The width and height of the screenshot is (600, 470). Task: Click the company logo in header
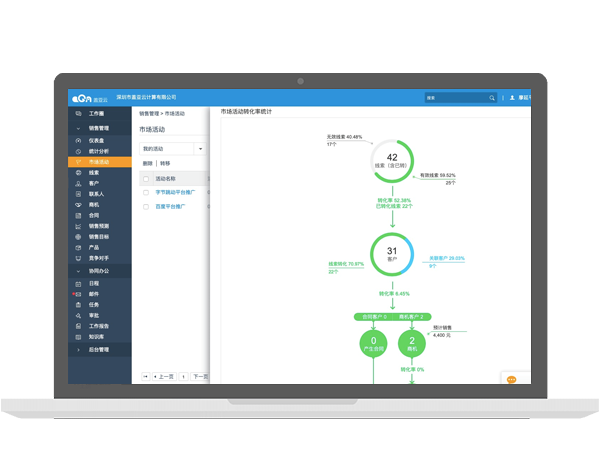[90, 98]
